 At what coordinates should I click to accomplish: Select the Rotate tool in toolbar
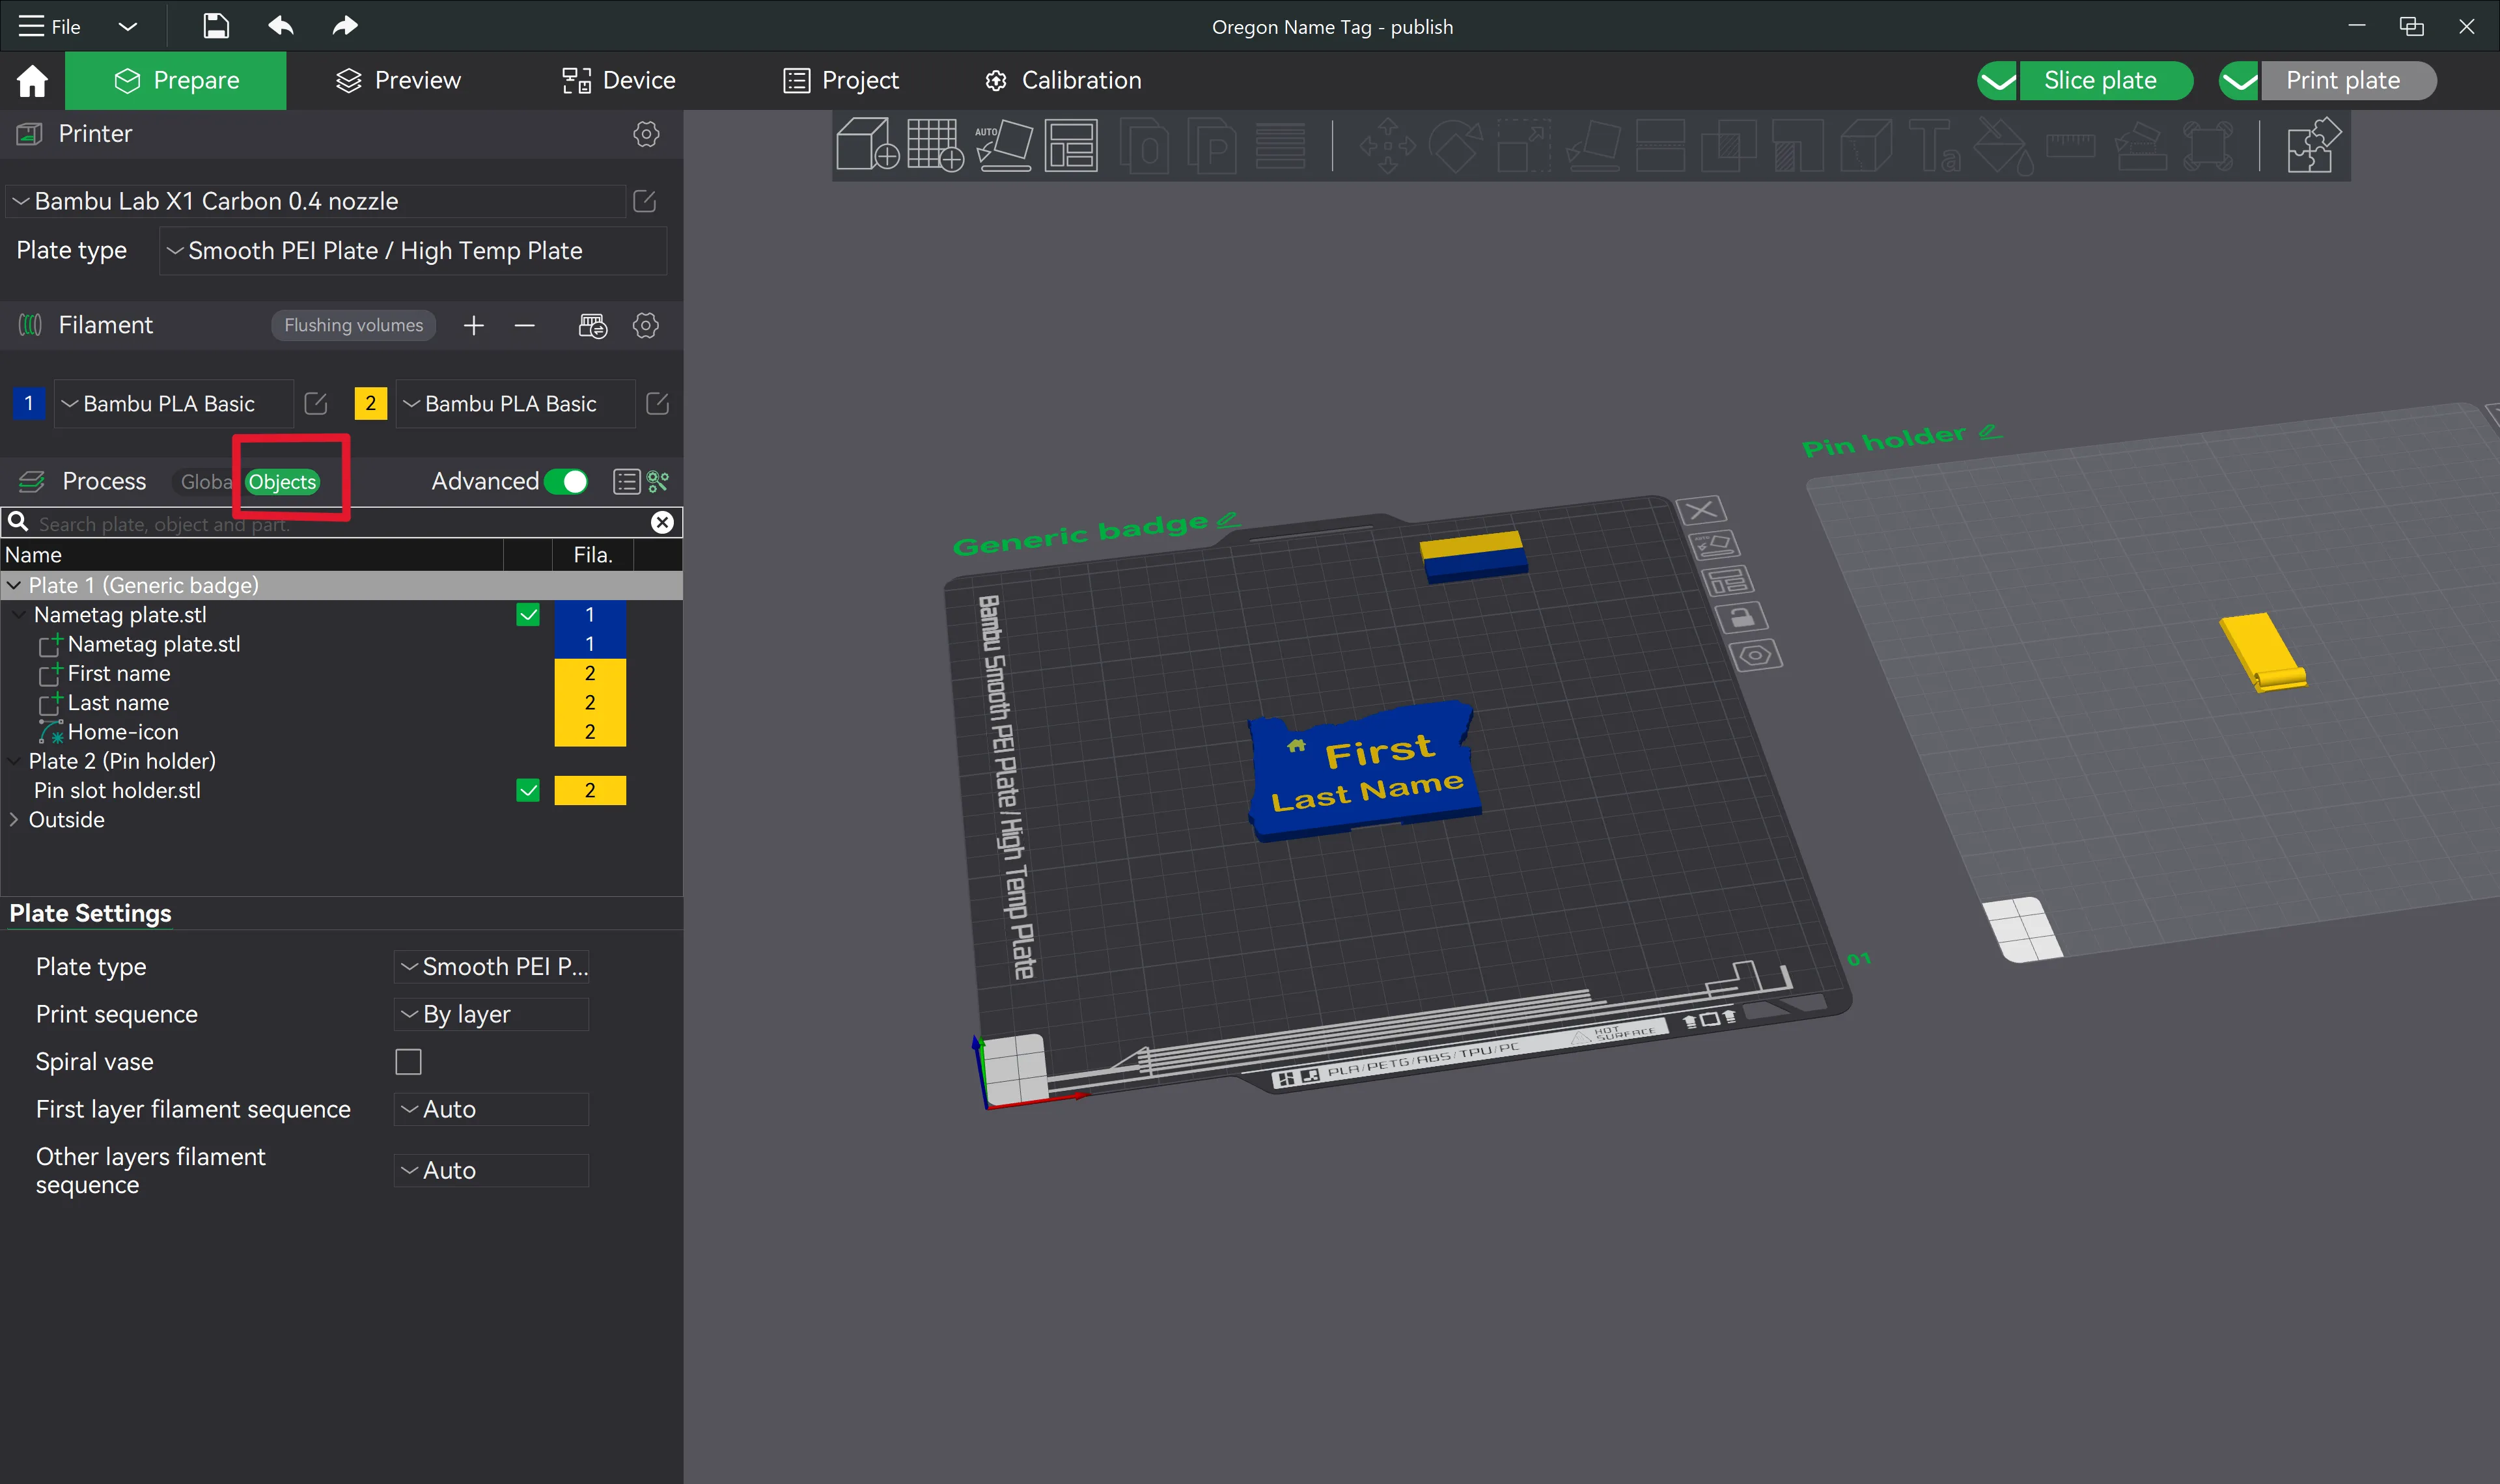point(1455,145)
